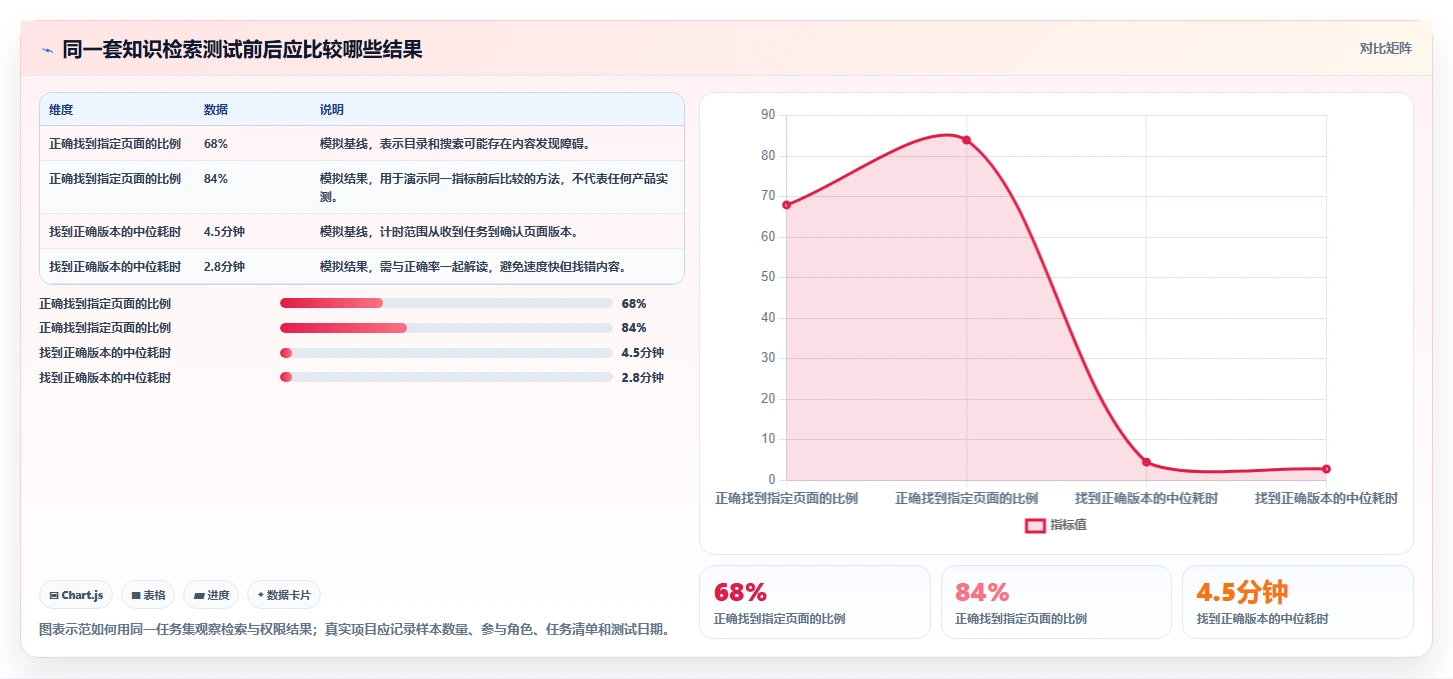The image size is (1453, 679).
Task: Click the 维度 column header
Action: [61, 110]
